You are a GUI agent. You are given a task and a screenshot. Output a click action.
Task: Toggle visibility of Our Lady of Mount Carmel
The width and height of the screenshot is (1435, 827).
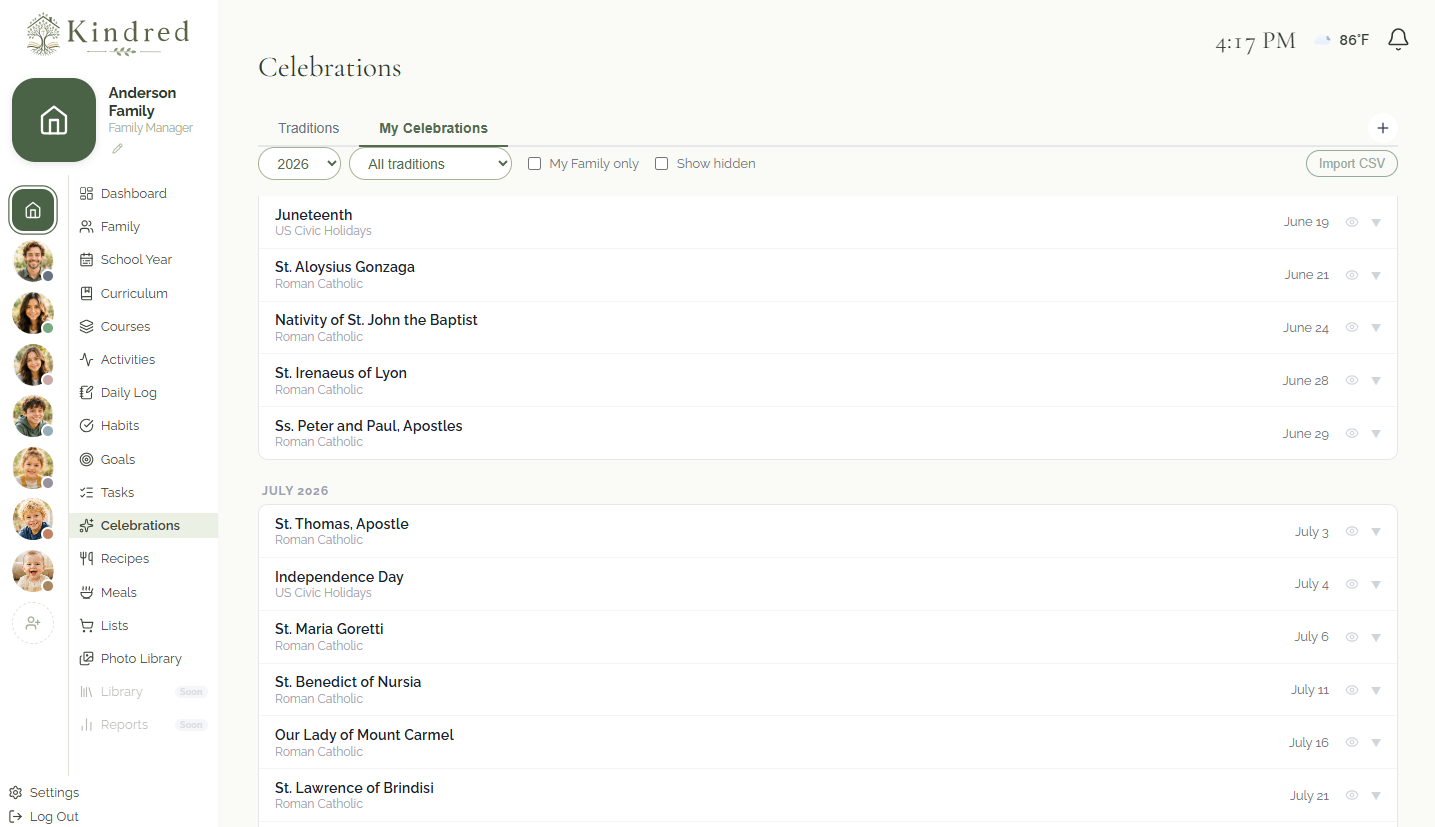click(1352, 742)
